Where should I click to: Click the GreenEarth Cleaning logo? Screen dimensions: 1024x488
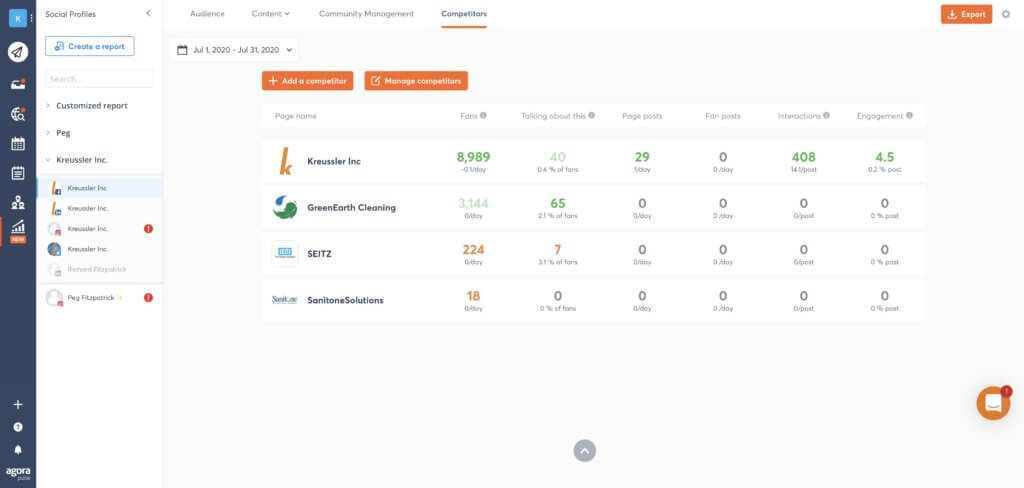(x=285, y=207)
